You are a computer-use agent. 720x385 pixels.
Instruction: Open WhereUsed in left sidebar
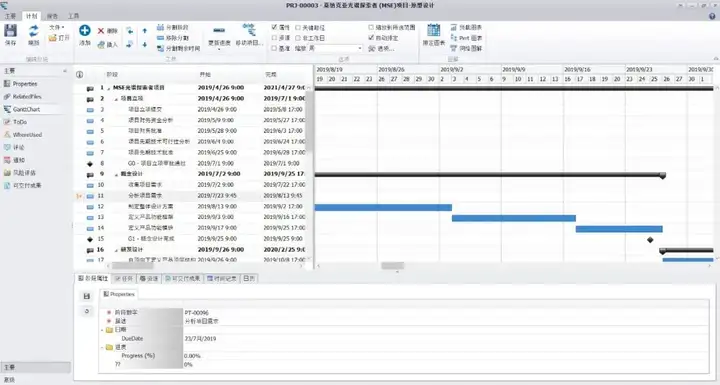pyautogui.click(x=27, y=135)
